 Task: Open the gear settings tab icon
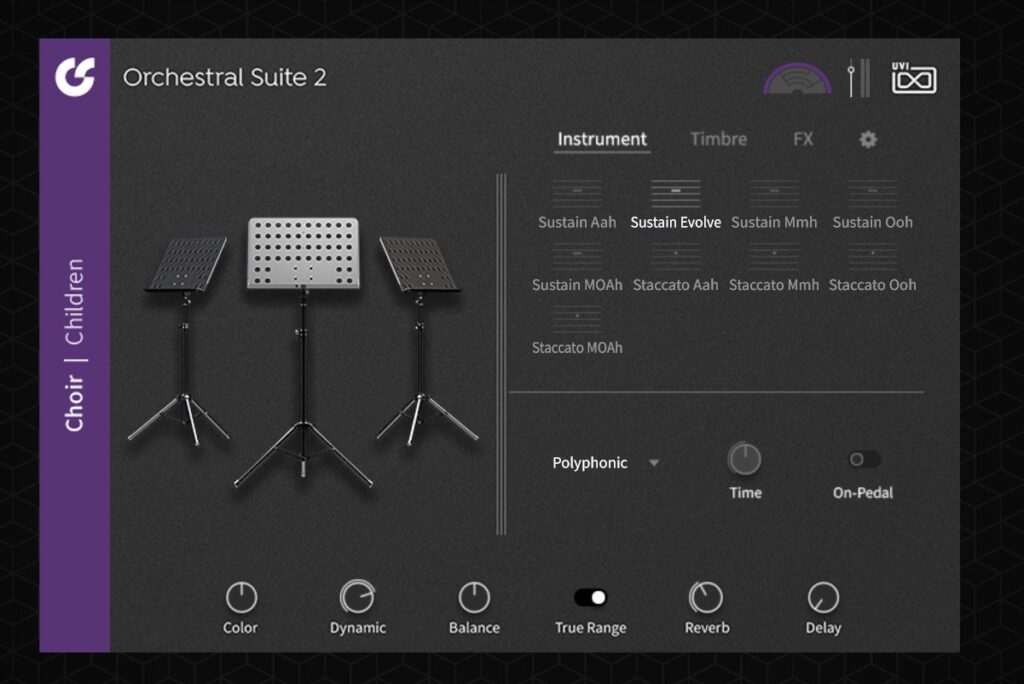pyautogui.click(x=868, y=139)
